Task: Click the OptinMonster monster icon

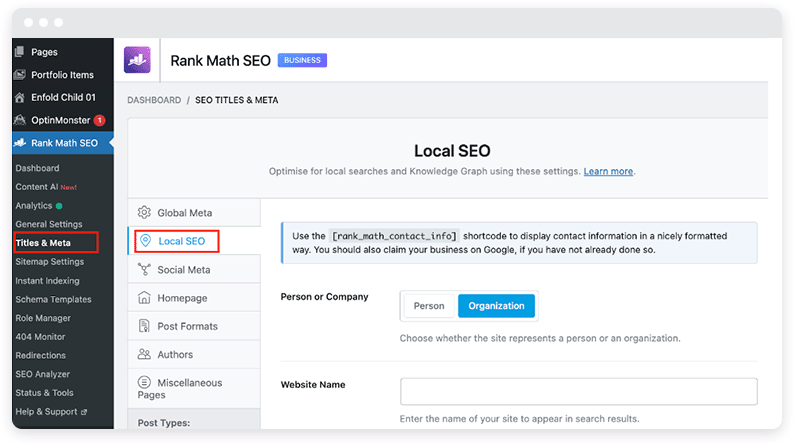Action: 20,120
